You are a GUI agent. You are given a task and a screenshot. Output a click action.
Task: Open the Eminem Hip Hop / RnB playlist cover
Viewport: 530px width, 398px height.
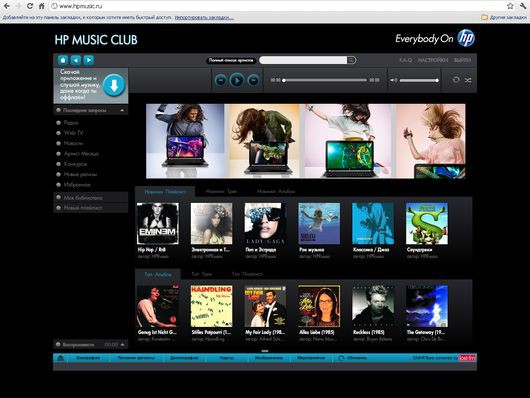[158, 224]
